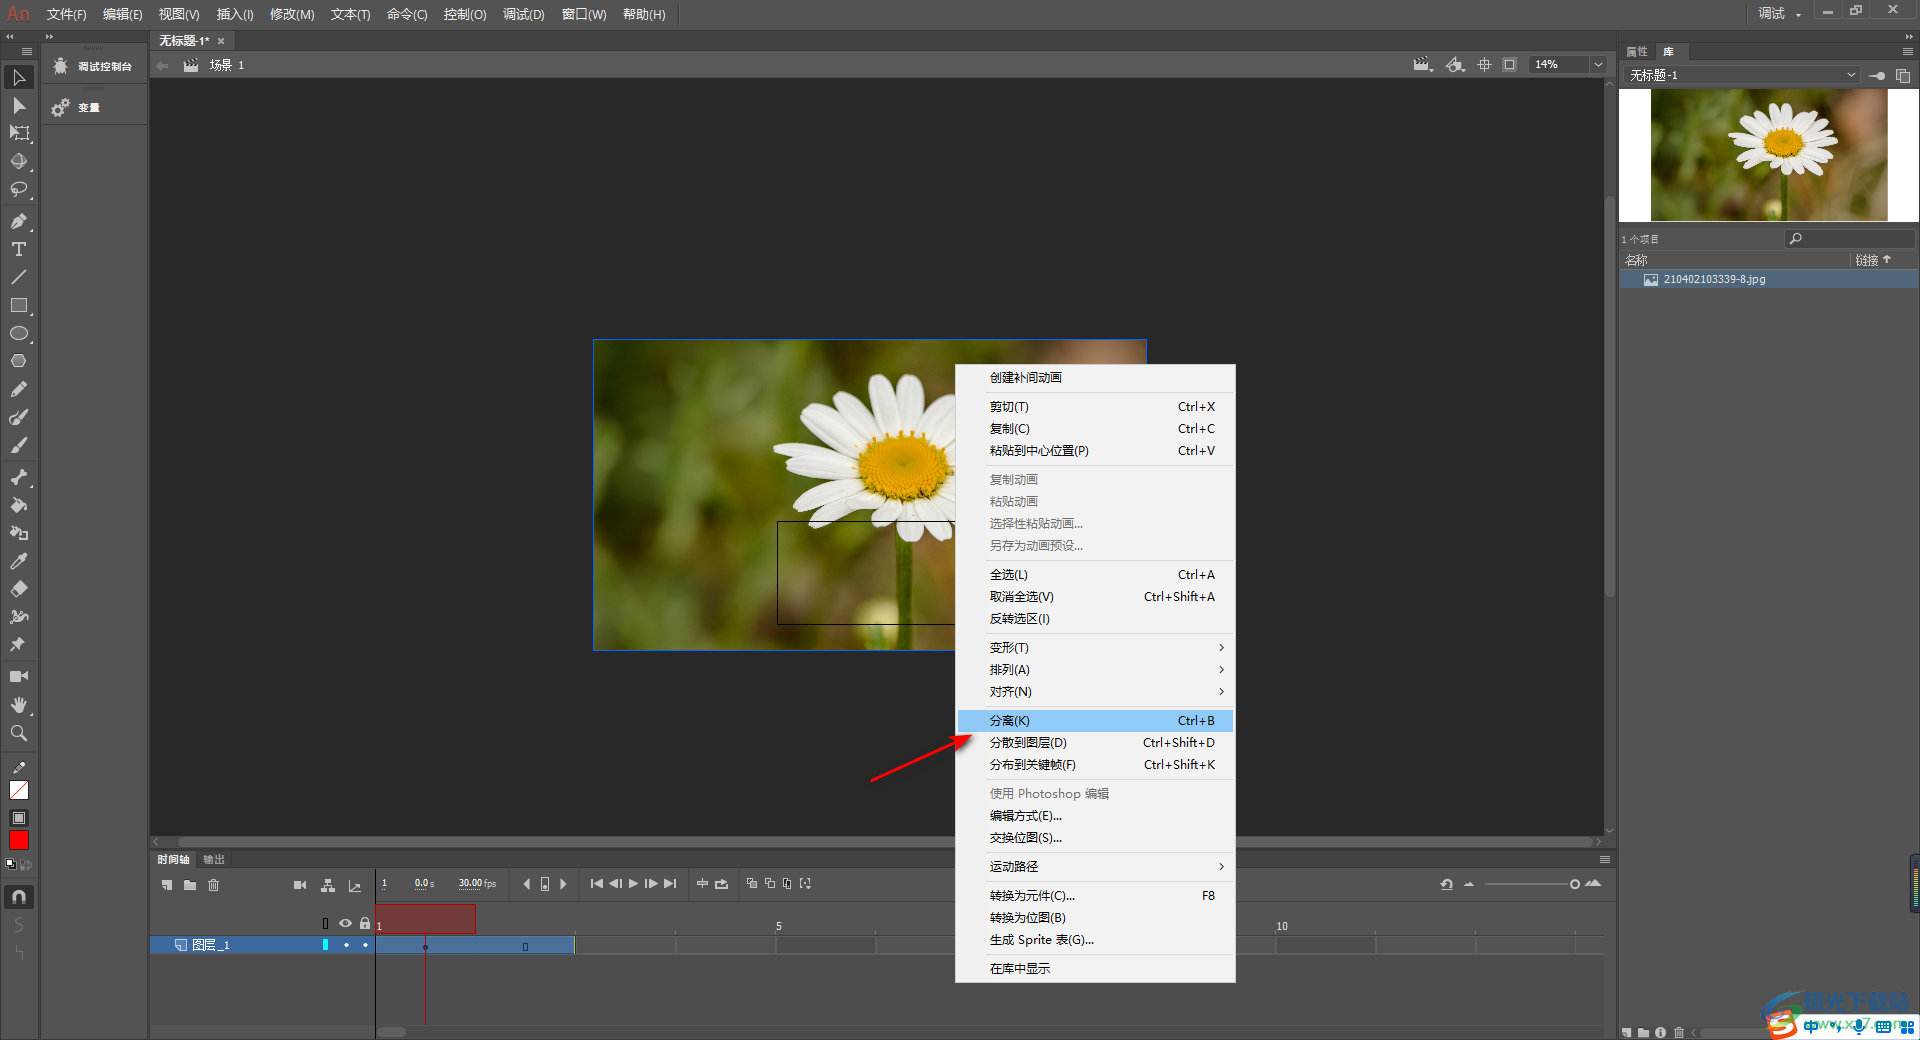Select the Rectangle tool
The width and height of the screenshot is (1920, 1040).
point(18,305)
